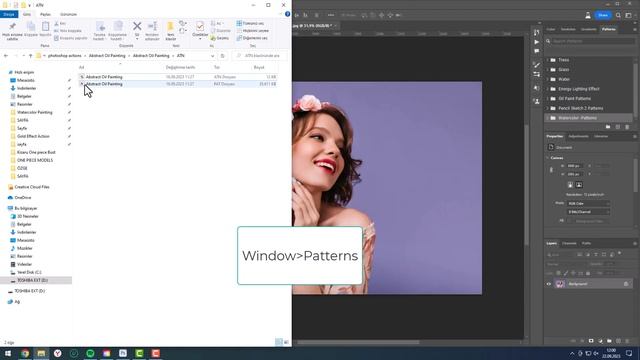Toggle the lock image pixels brush icon in Layers
This screenshot has width=640, height=360.
point(566,273)
